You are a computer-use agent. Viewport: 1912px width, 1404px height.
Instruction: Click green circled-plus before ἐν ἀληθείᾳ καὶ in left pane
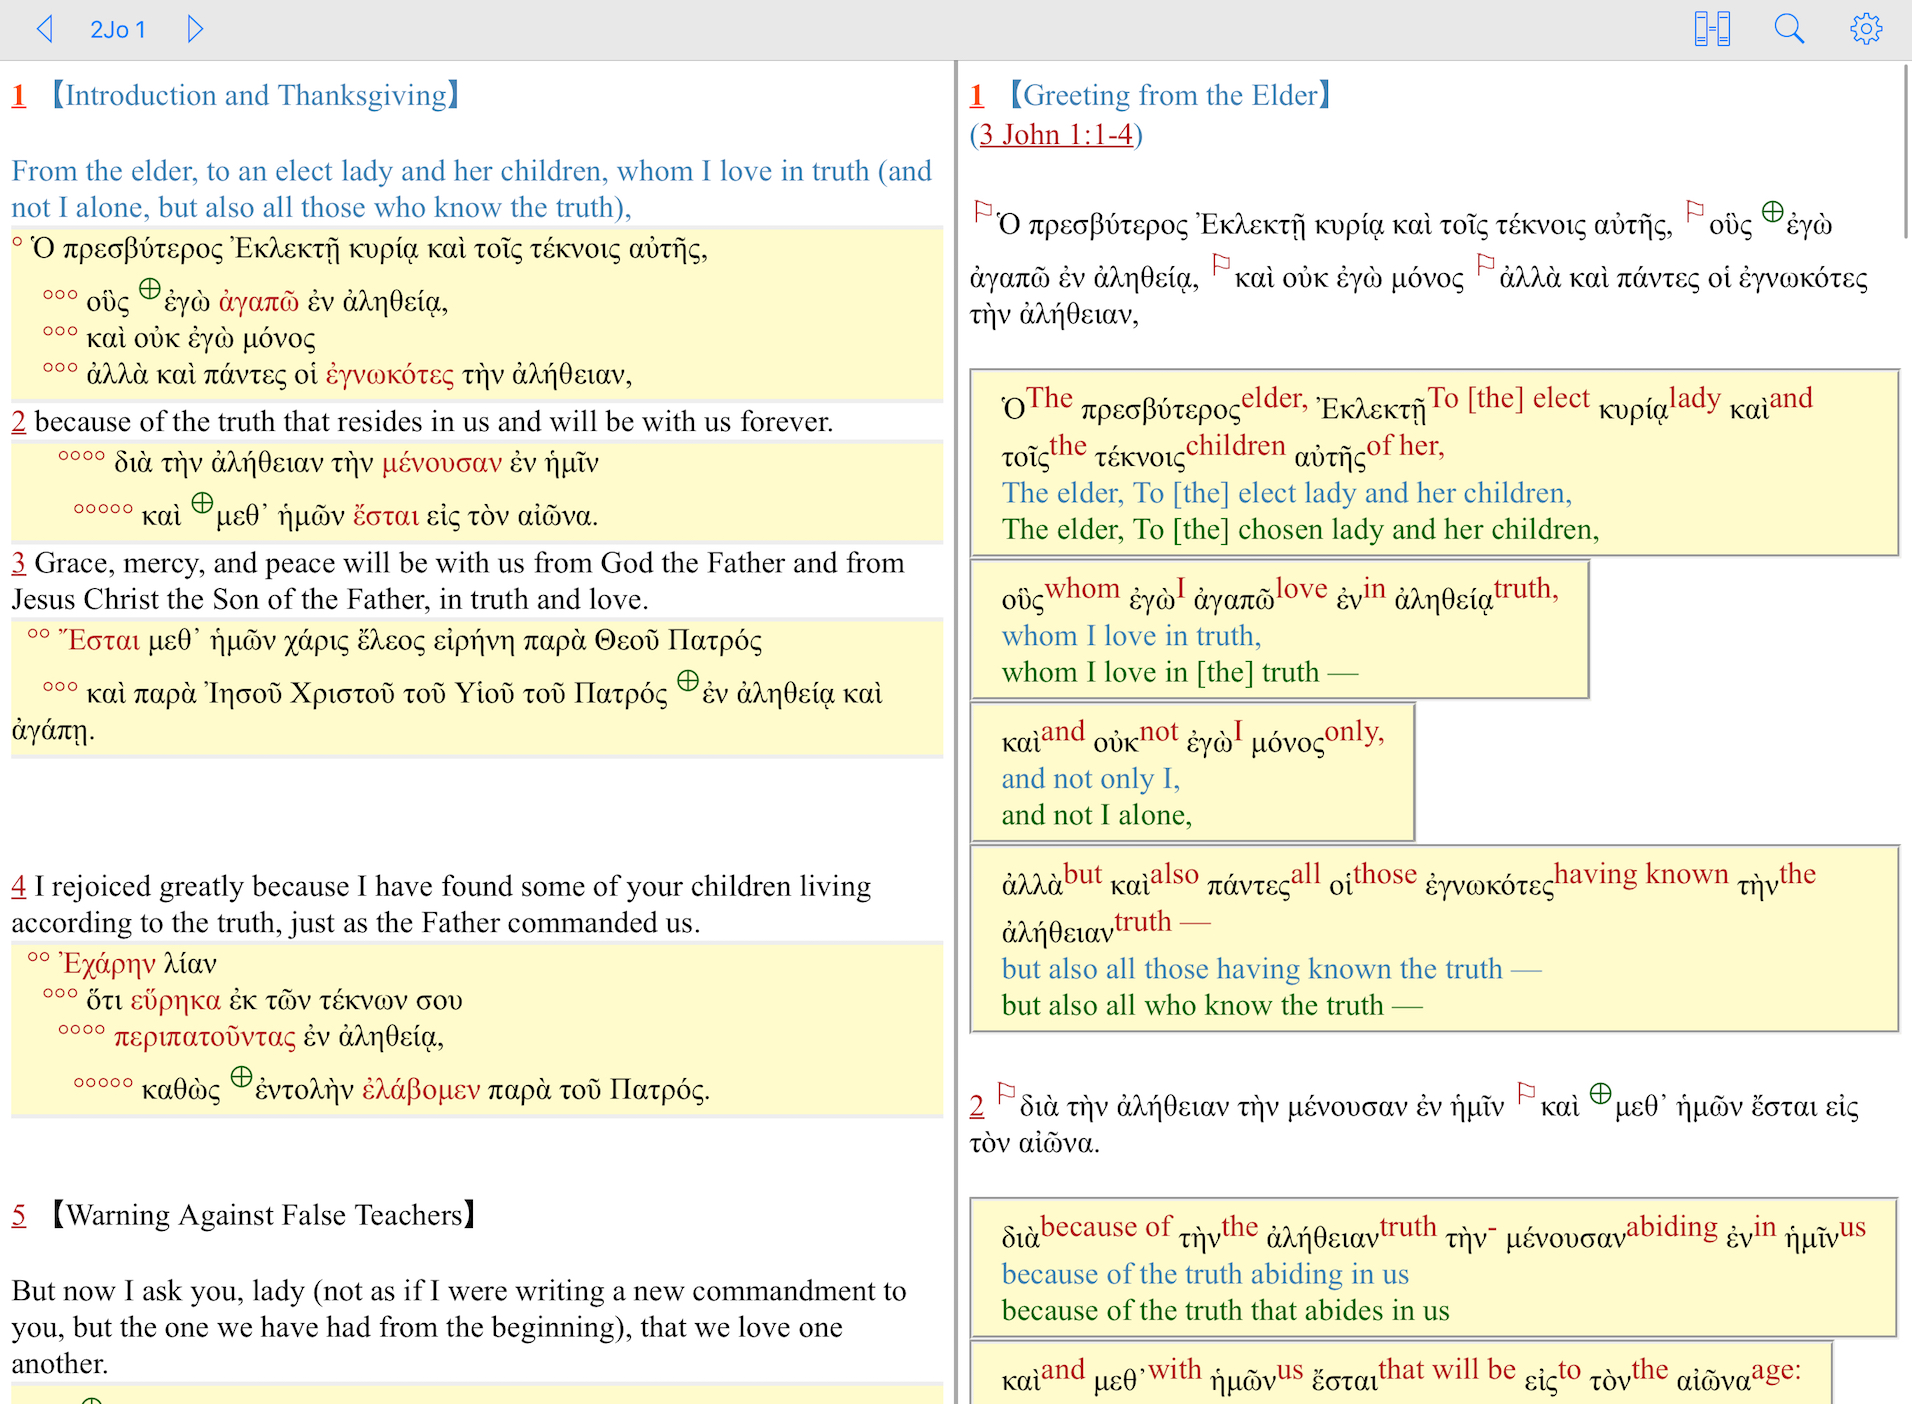[687, 681]
